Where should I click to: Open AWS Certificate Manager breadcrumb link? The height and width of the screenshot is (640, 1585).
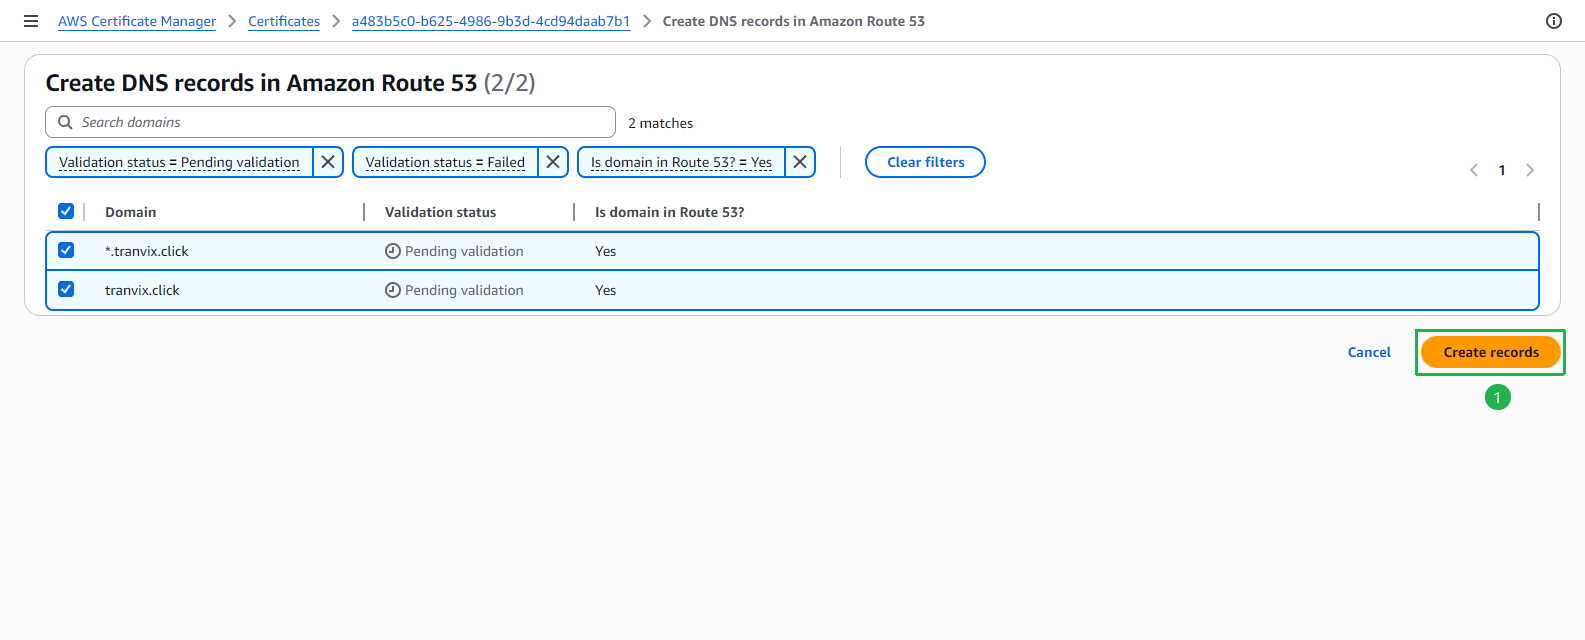pos(137,21)
